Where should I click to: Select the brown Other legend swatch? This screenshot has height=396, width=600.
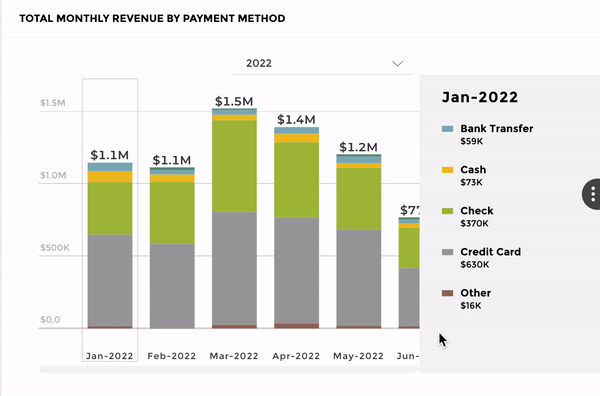coord(447,293)
